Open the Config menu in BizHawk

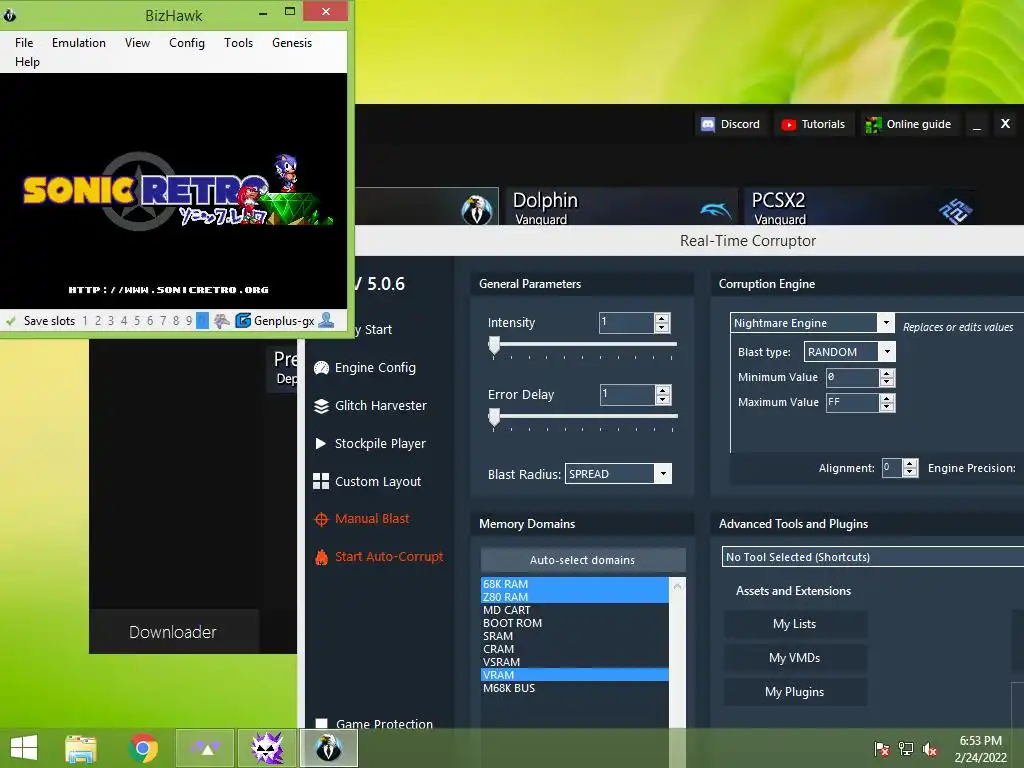(x=187, y=43)
